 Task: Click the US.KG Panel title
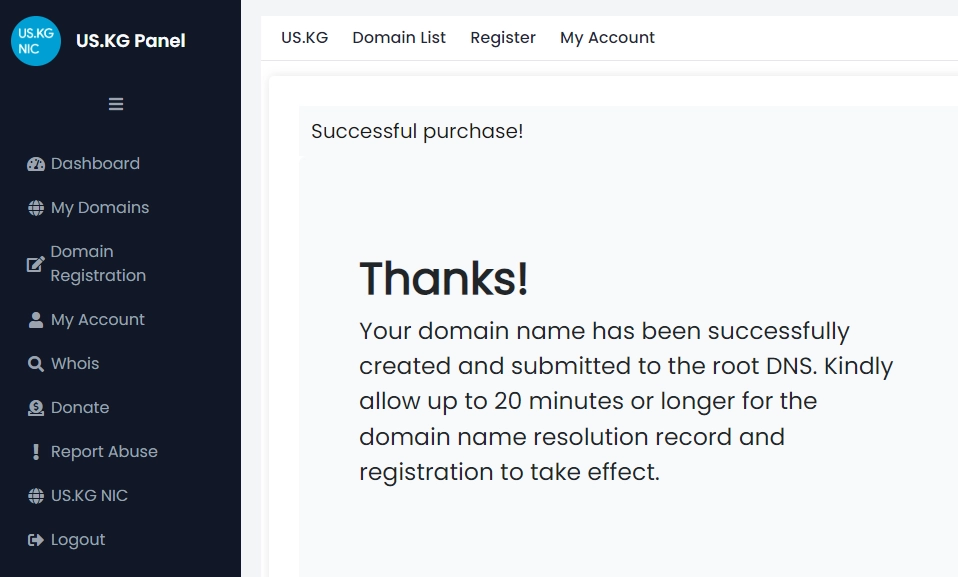[131, 41]
